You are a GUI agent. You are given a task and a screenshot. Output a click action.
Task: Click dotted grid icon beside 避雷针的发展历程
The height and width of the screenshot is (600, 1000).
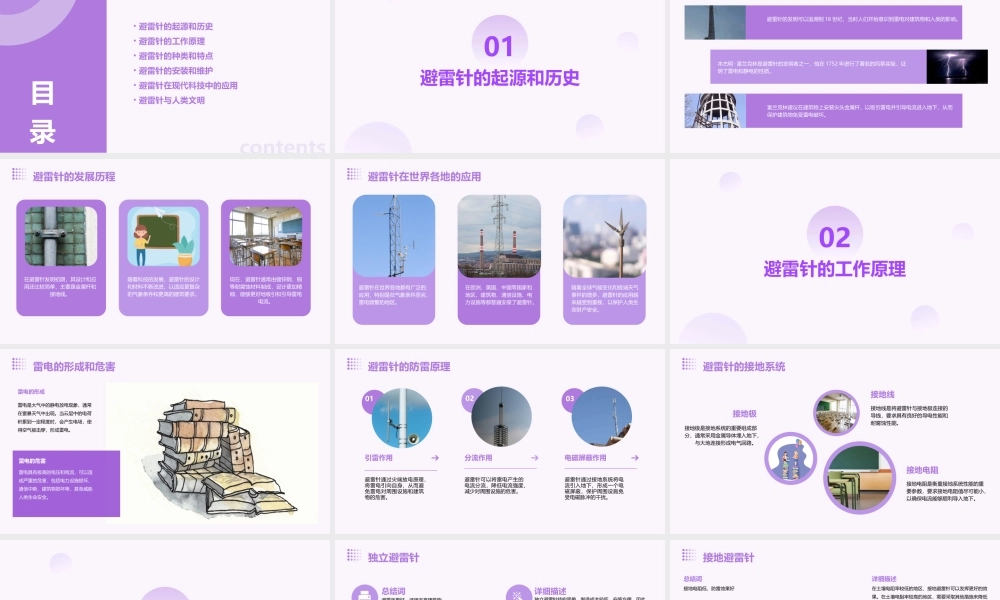click(x=19, y=174)
